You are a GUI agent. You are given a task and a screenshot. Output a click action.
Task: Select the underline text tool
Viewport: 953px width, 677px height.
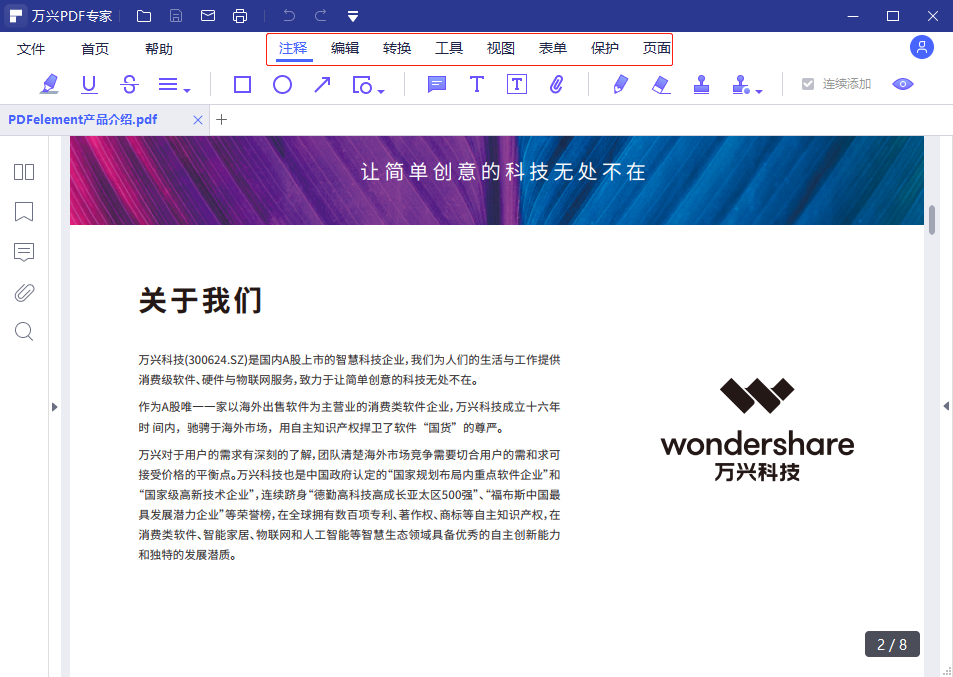88,84
